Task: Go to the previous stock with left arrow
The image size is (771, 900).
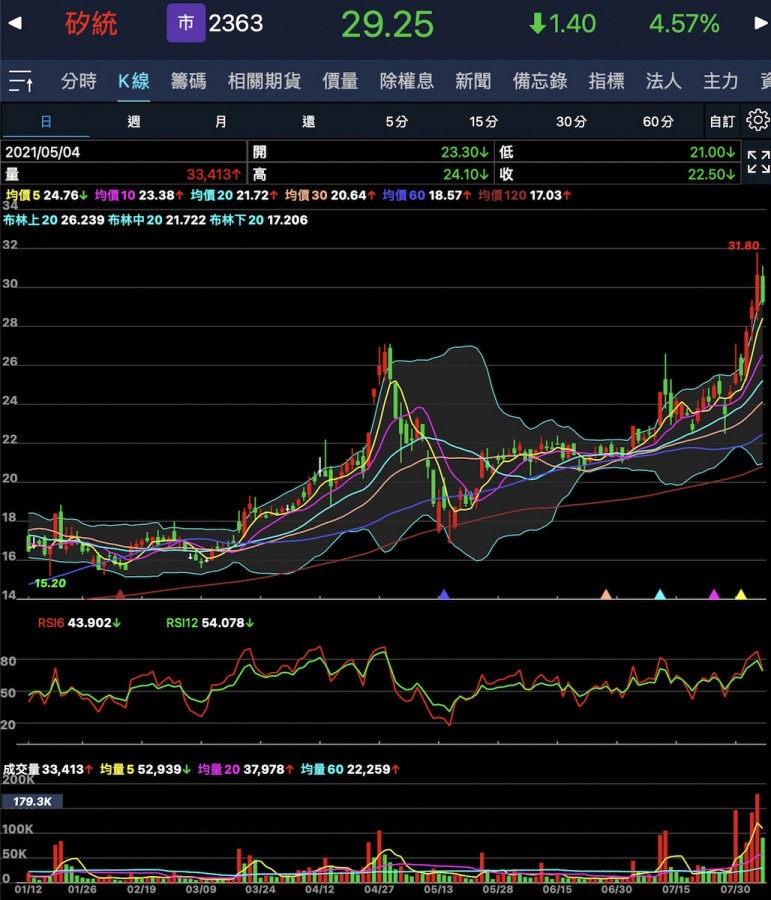Action: pos(13,23)
